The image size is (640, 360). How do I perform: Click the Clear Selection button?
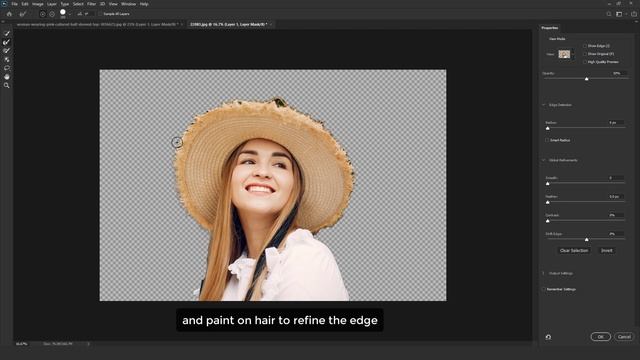pos(574,251)
